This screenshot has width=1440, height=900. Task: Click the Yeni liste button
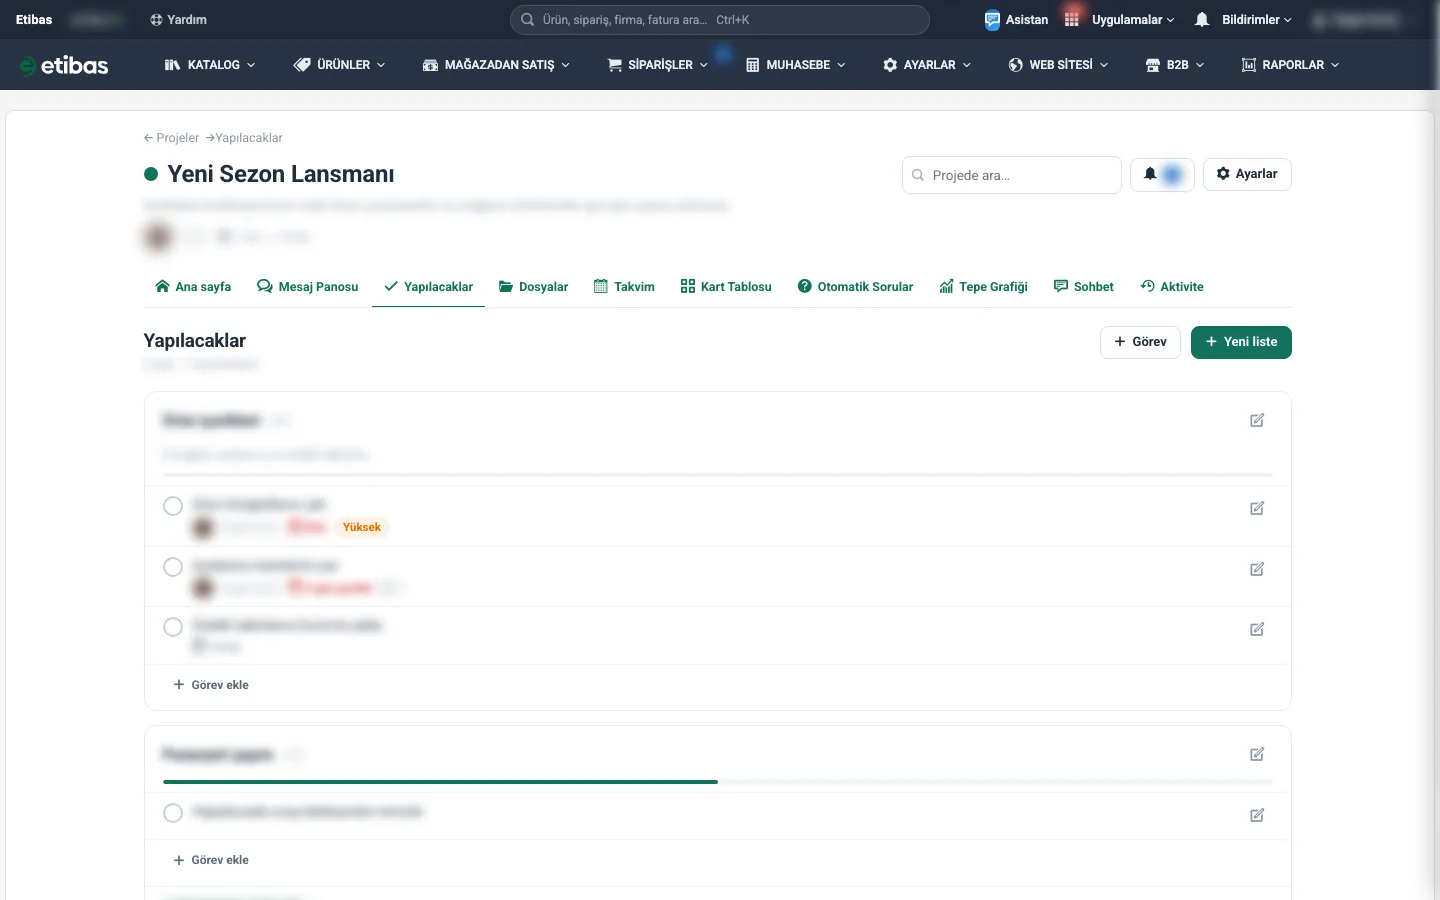pos(1241,342)
